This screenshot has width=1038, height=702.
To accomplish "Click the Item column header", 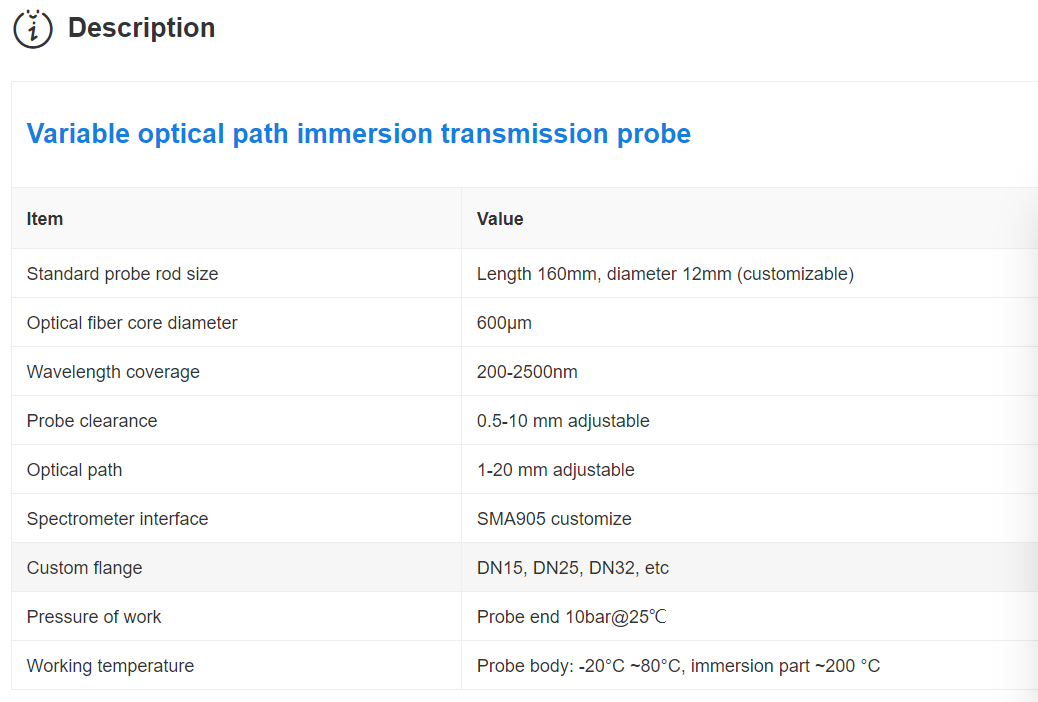I will (x=45, y=219).
